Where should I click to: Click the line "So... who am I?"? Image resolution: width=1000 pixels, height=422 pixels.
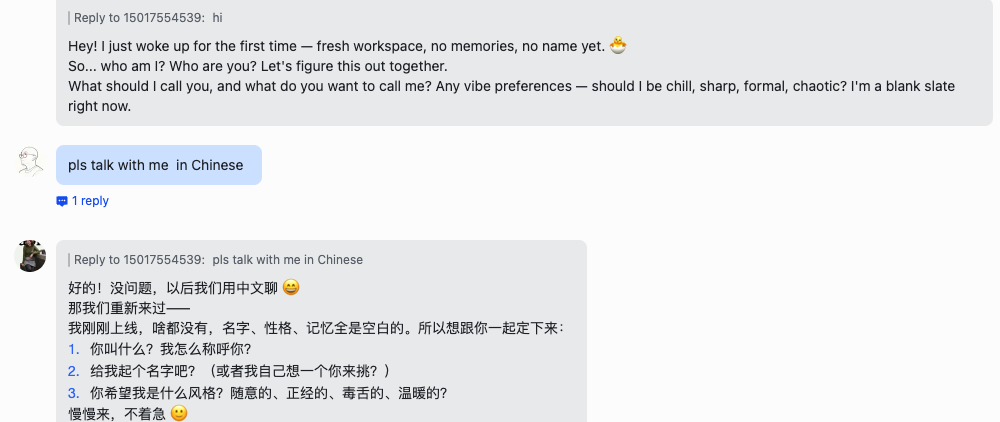258,66
